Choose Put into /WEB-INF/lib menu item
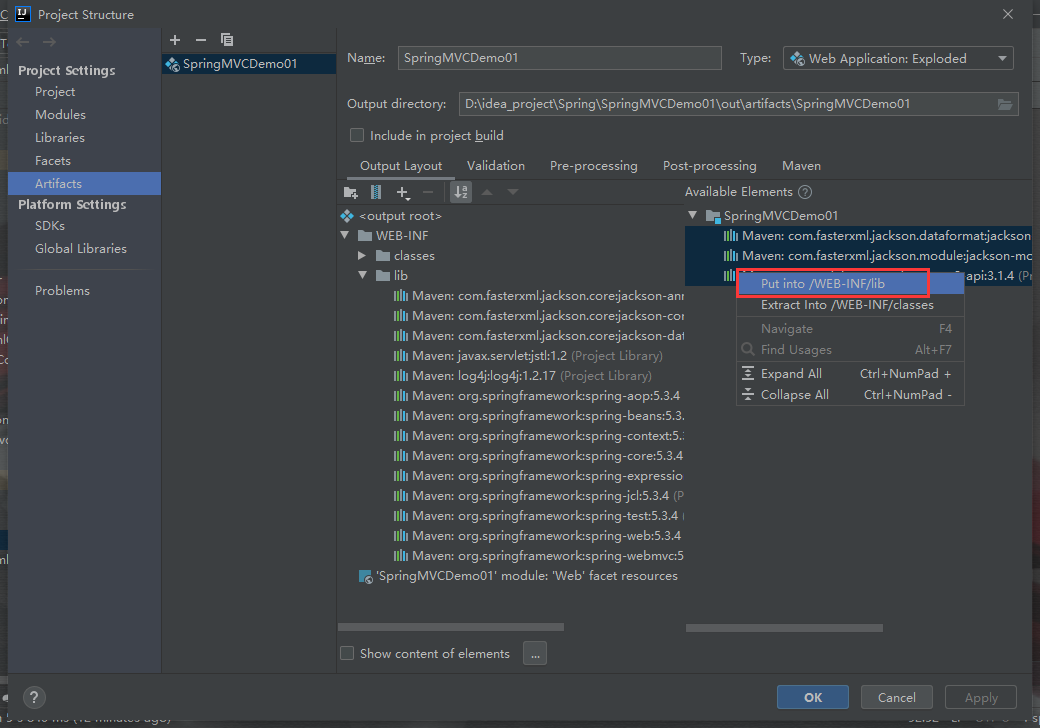The width and height of the screenshot is (1040, 728). (850, 284)
